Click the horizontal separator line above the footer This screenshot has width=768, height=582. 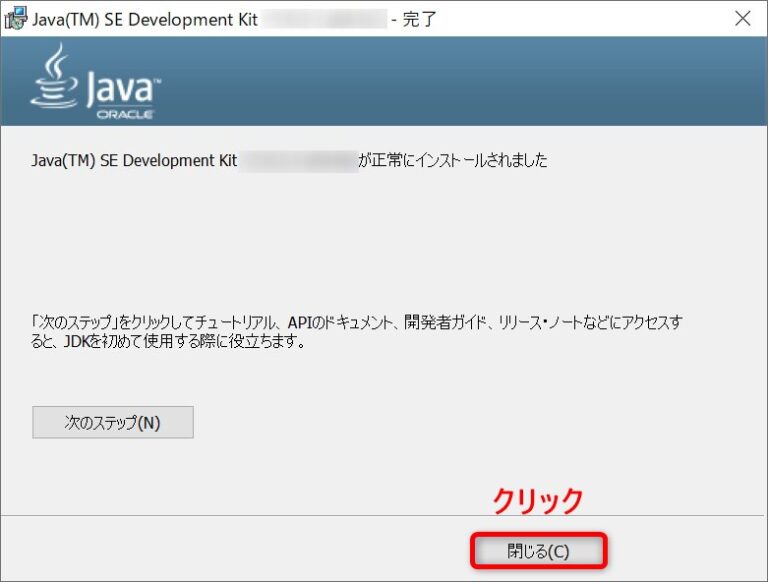pos(300,516)
